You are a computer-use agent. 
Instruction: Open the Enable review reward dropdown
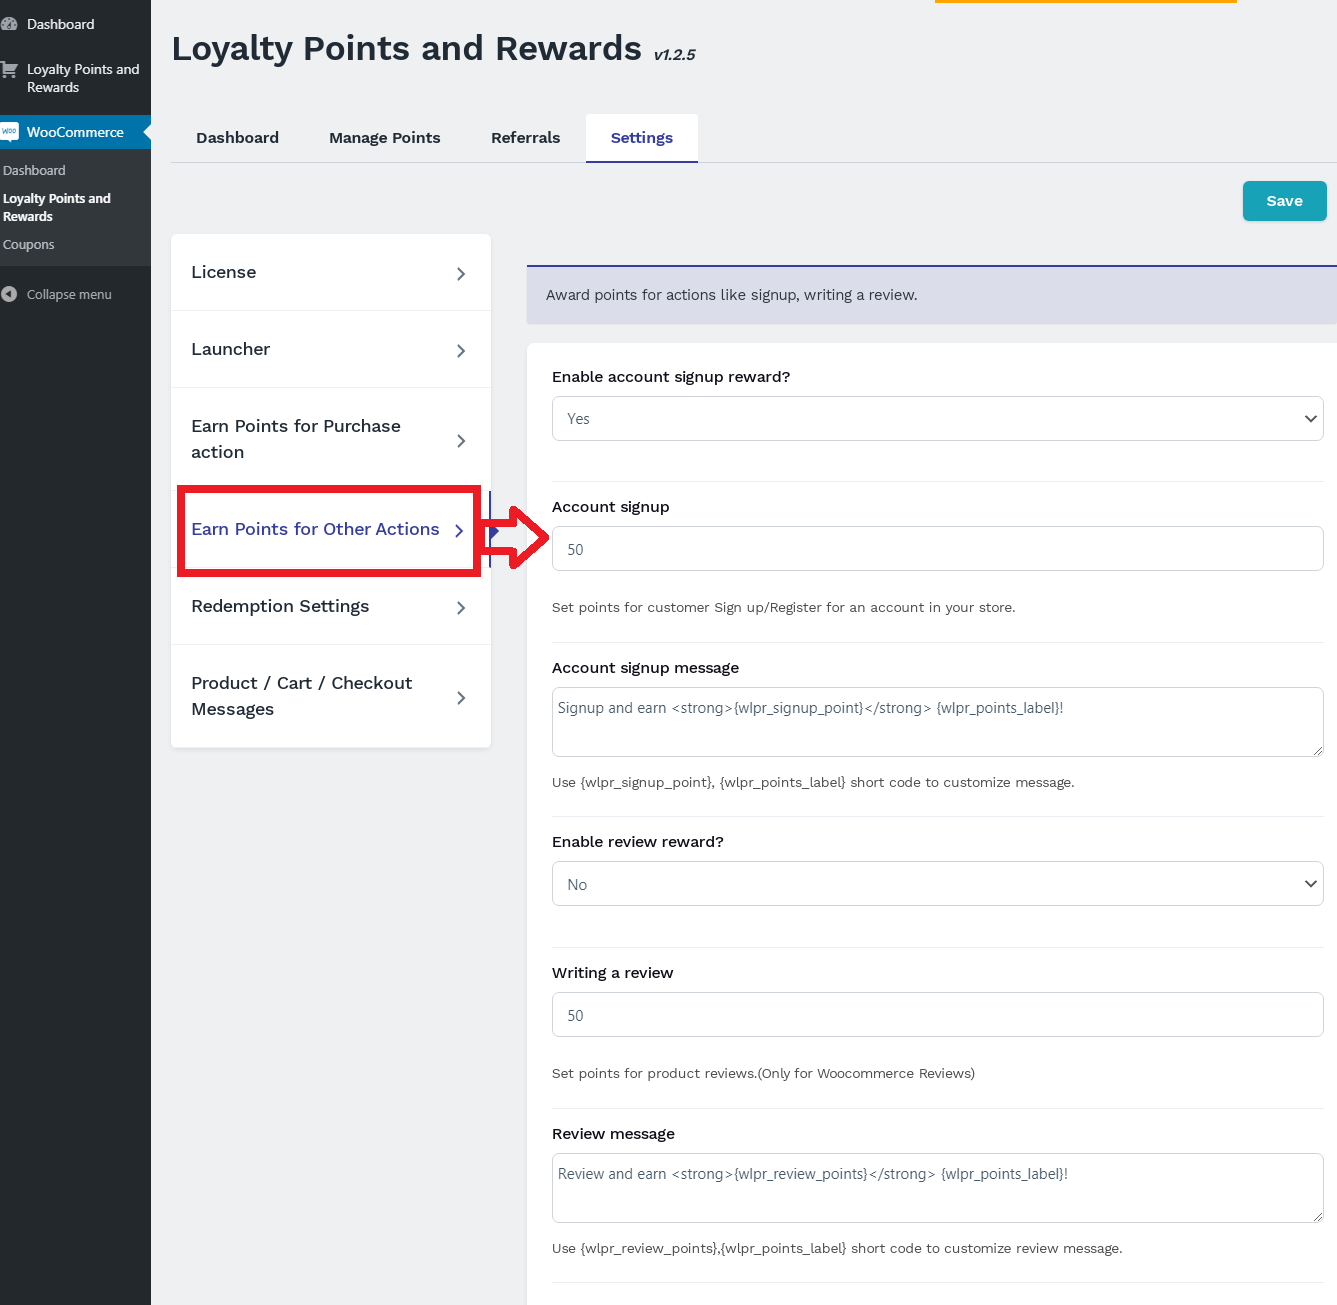(x=937, y=884)
